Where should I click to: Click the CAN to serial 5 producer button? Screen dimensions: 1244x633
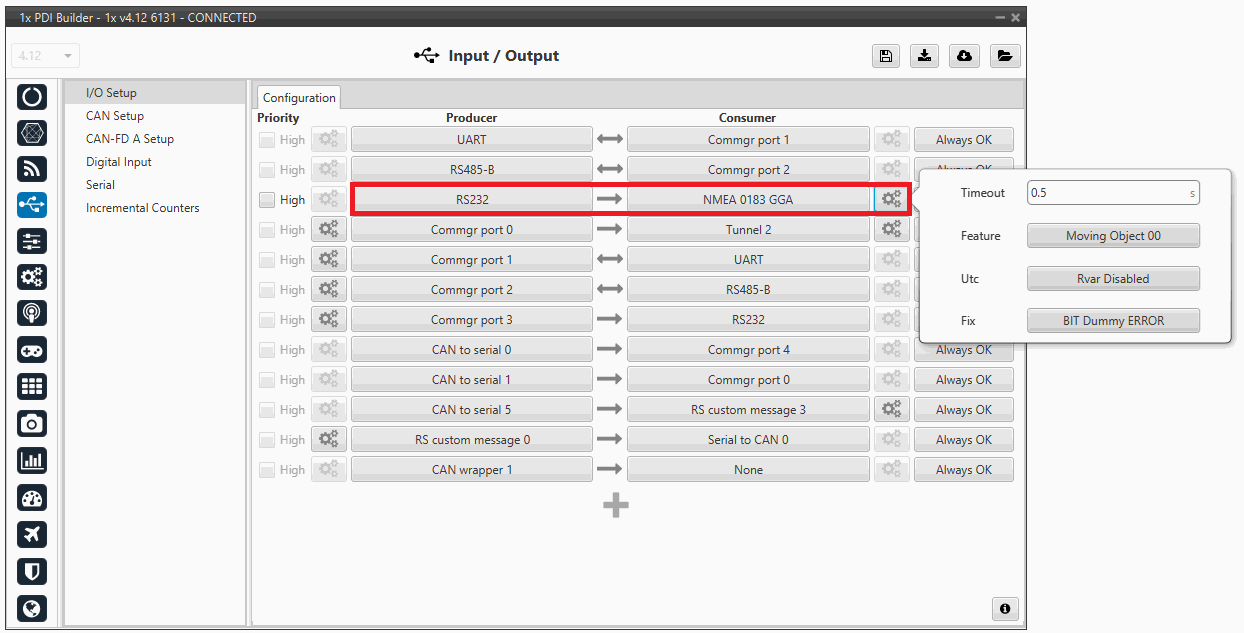click(x=472, y=410)
